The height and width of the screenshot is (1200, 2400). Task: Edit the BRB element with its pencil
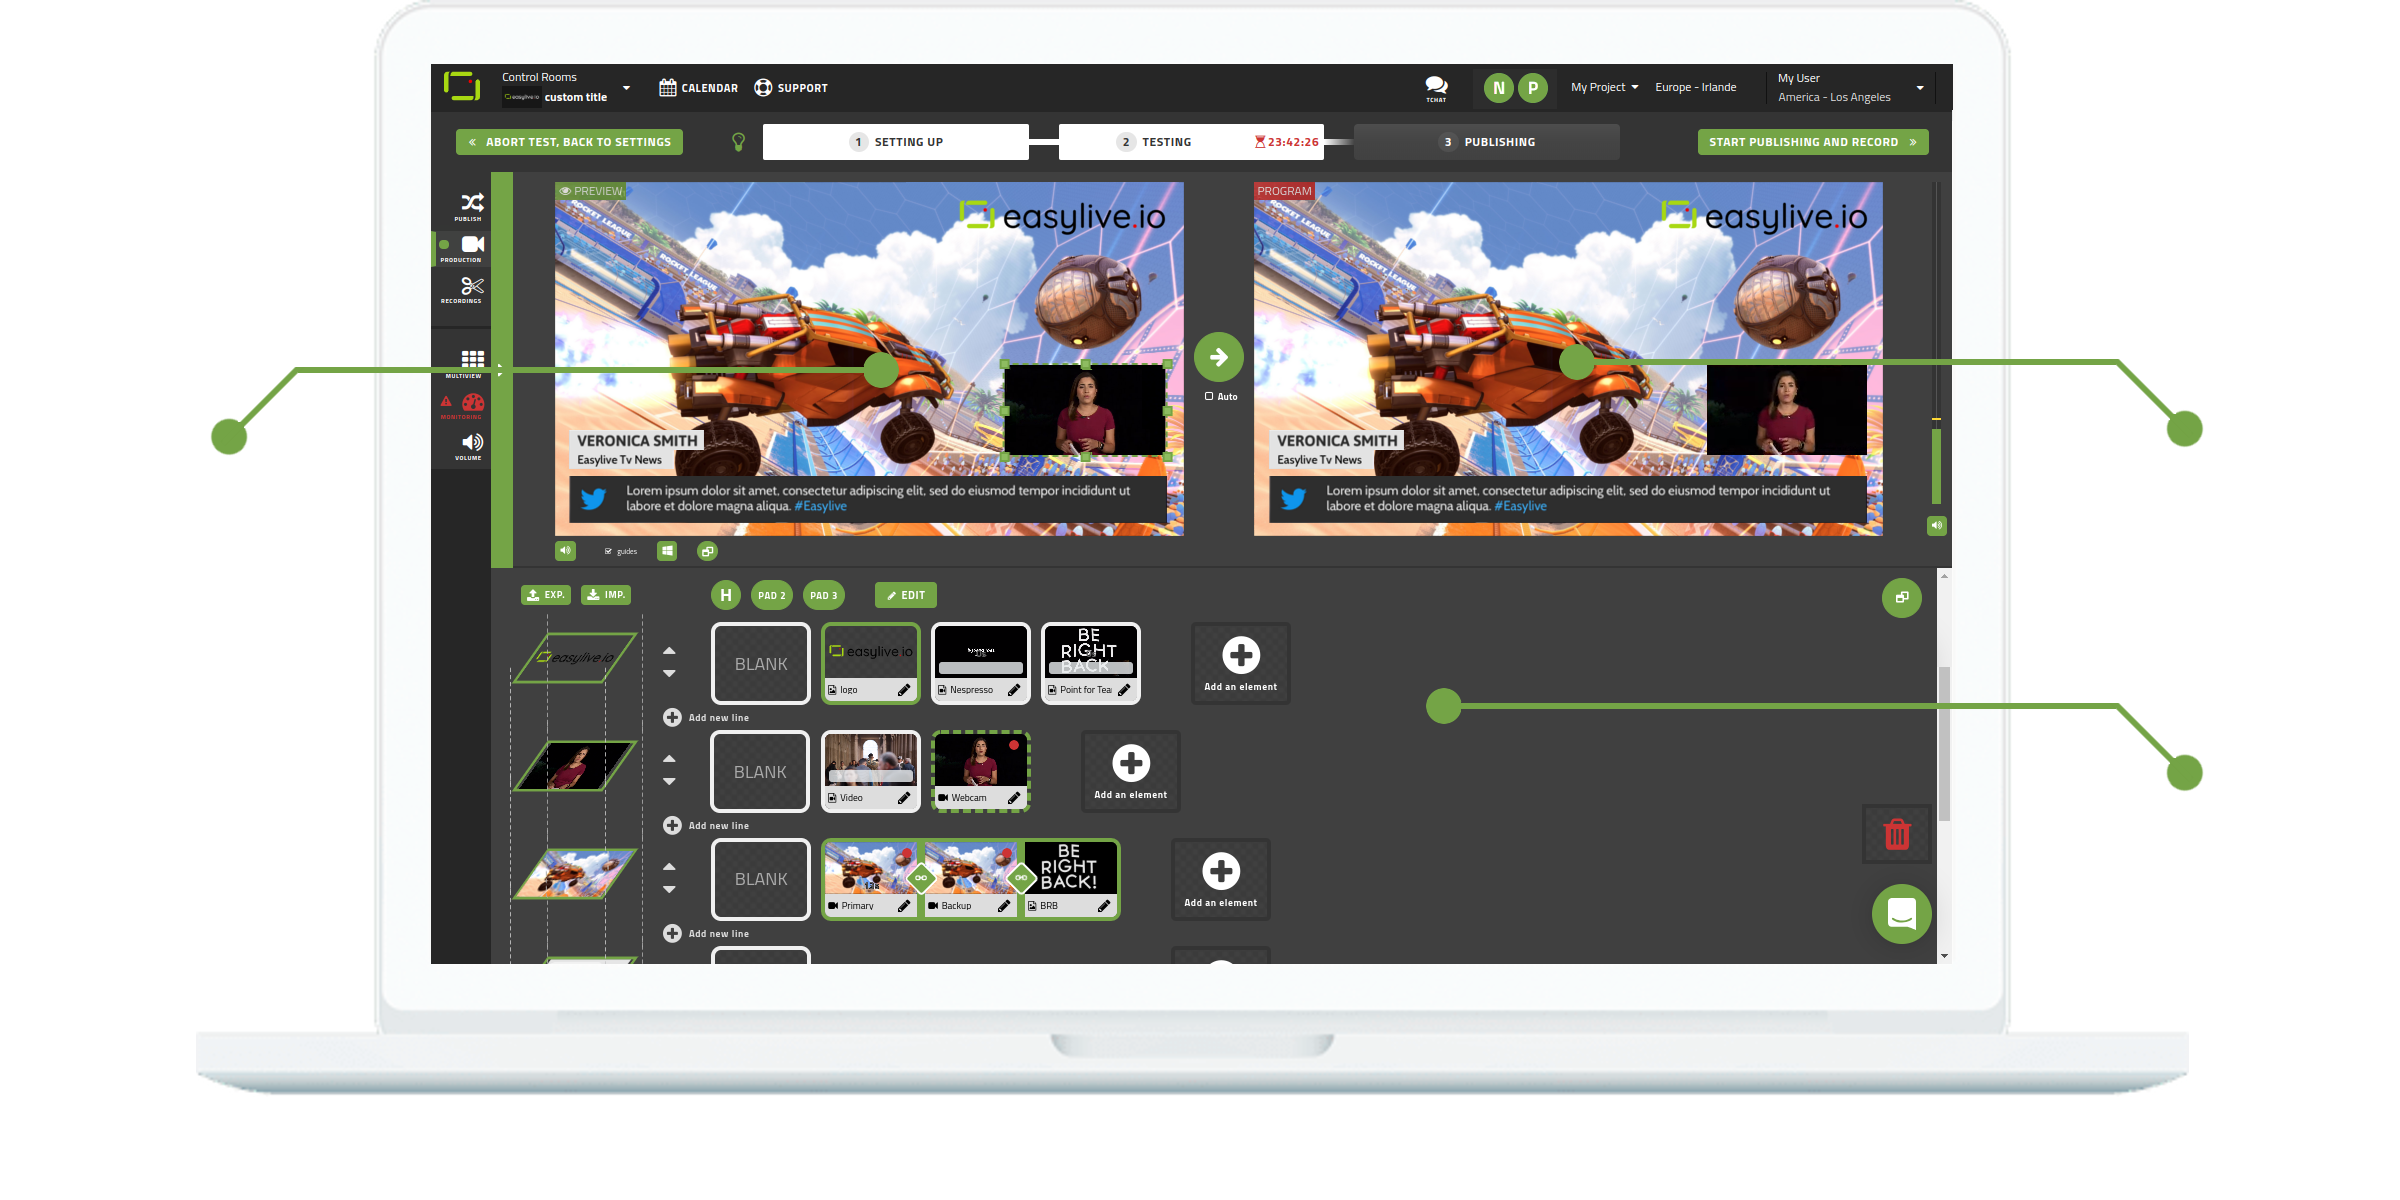tap(1104, 906)
